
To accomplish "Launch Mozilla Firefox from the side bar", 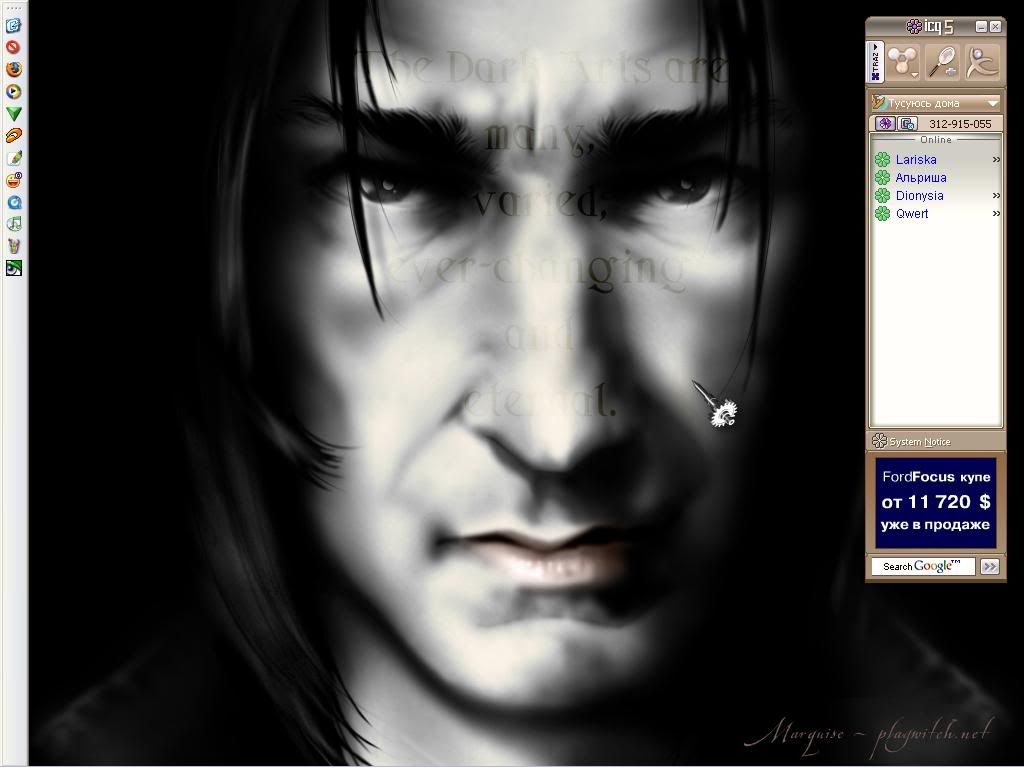I will pyautogui.click(x=14, y=69).
